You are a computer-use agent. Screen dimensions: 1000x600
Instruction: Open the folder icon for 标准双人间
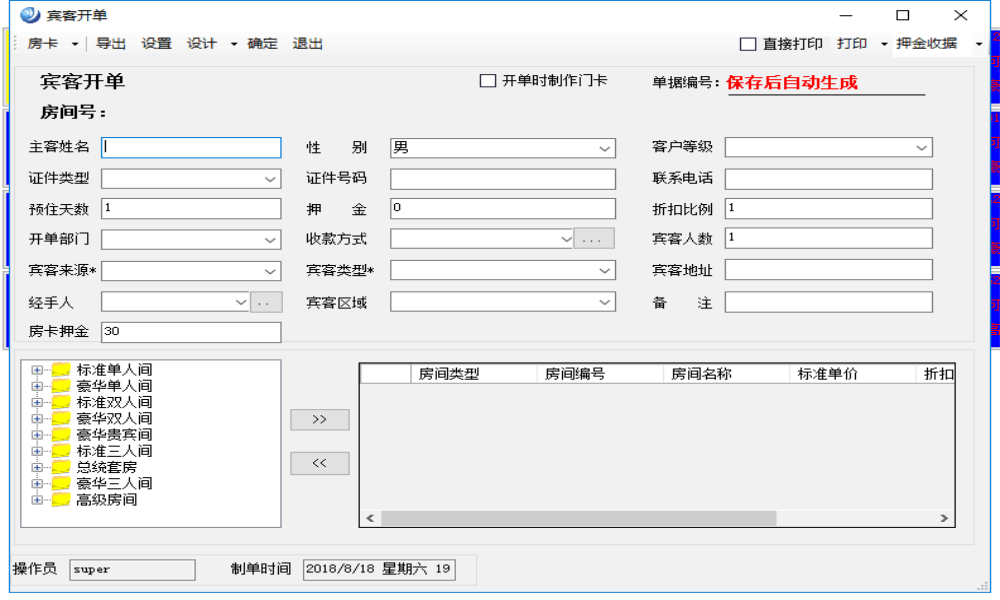coord(61,402)
